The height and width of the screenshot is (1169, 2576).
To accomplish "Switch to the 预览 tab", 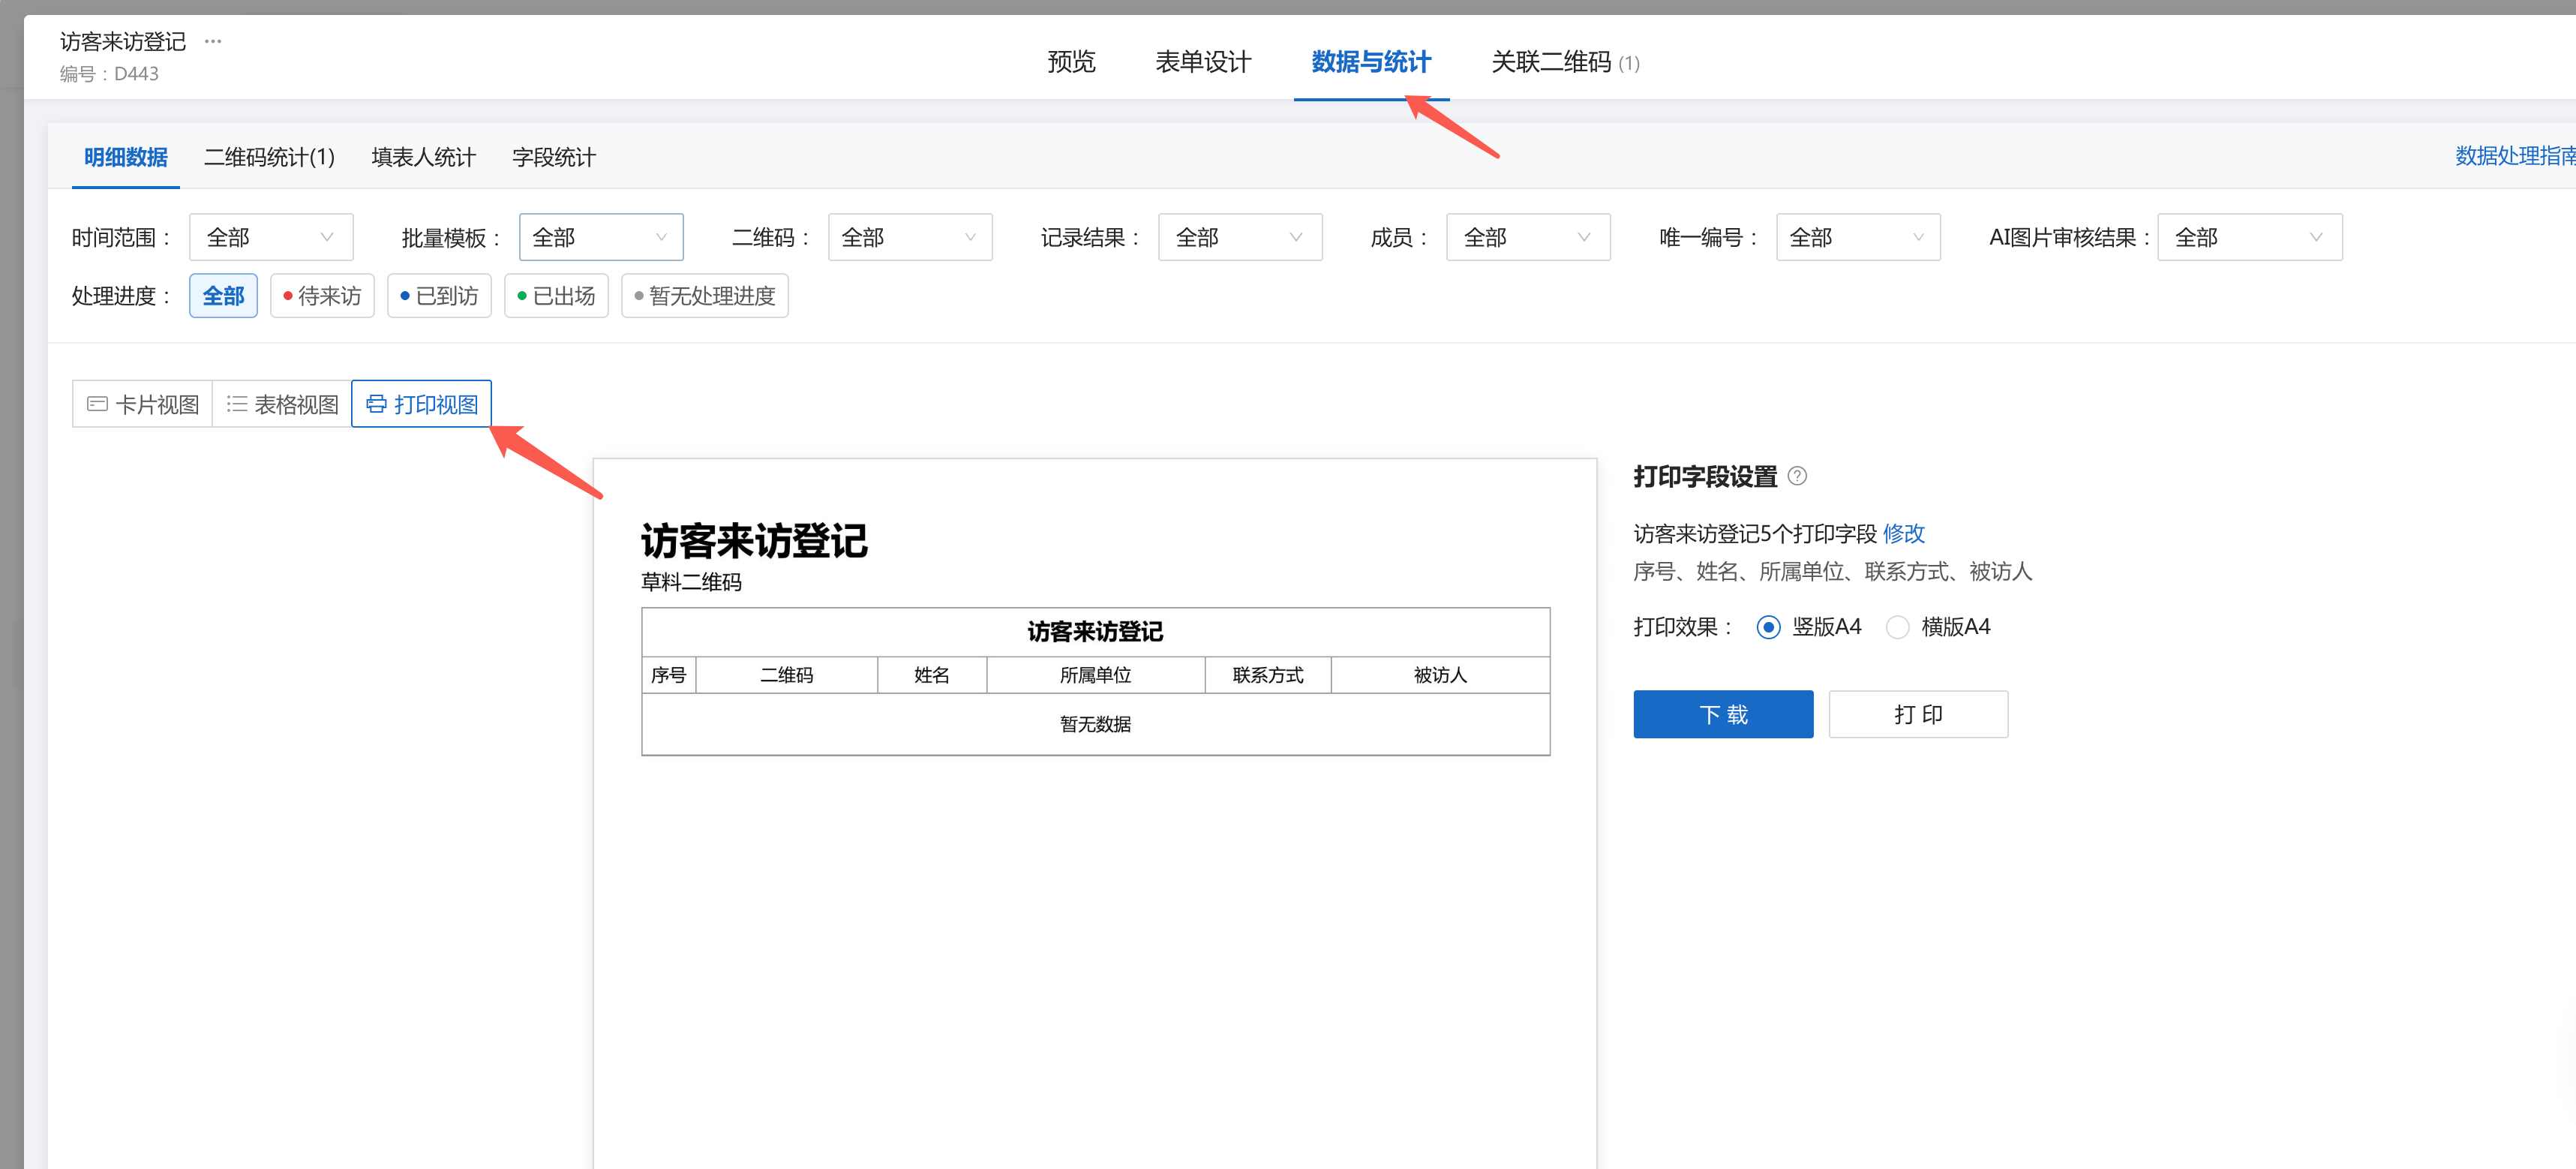I will tap(1071, 62).
